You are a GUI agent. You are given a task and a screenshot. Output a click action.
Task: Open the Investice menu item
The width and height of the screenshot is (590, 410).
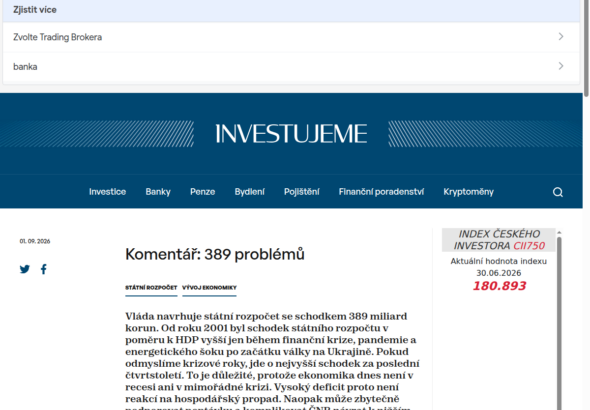107,192
